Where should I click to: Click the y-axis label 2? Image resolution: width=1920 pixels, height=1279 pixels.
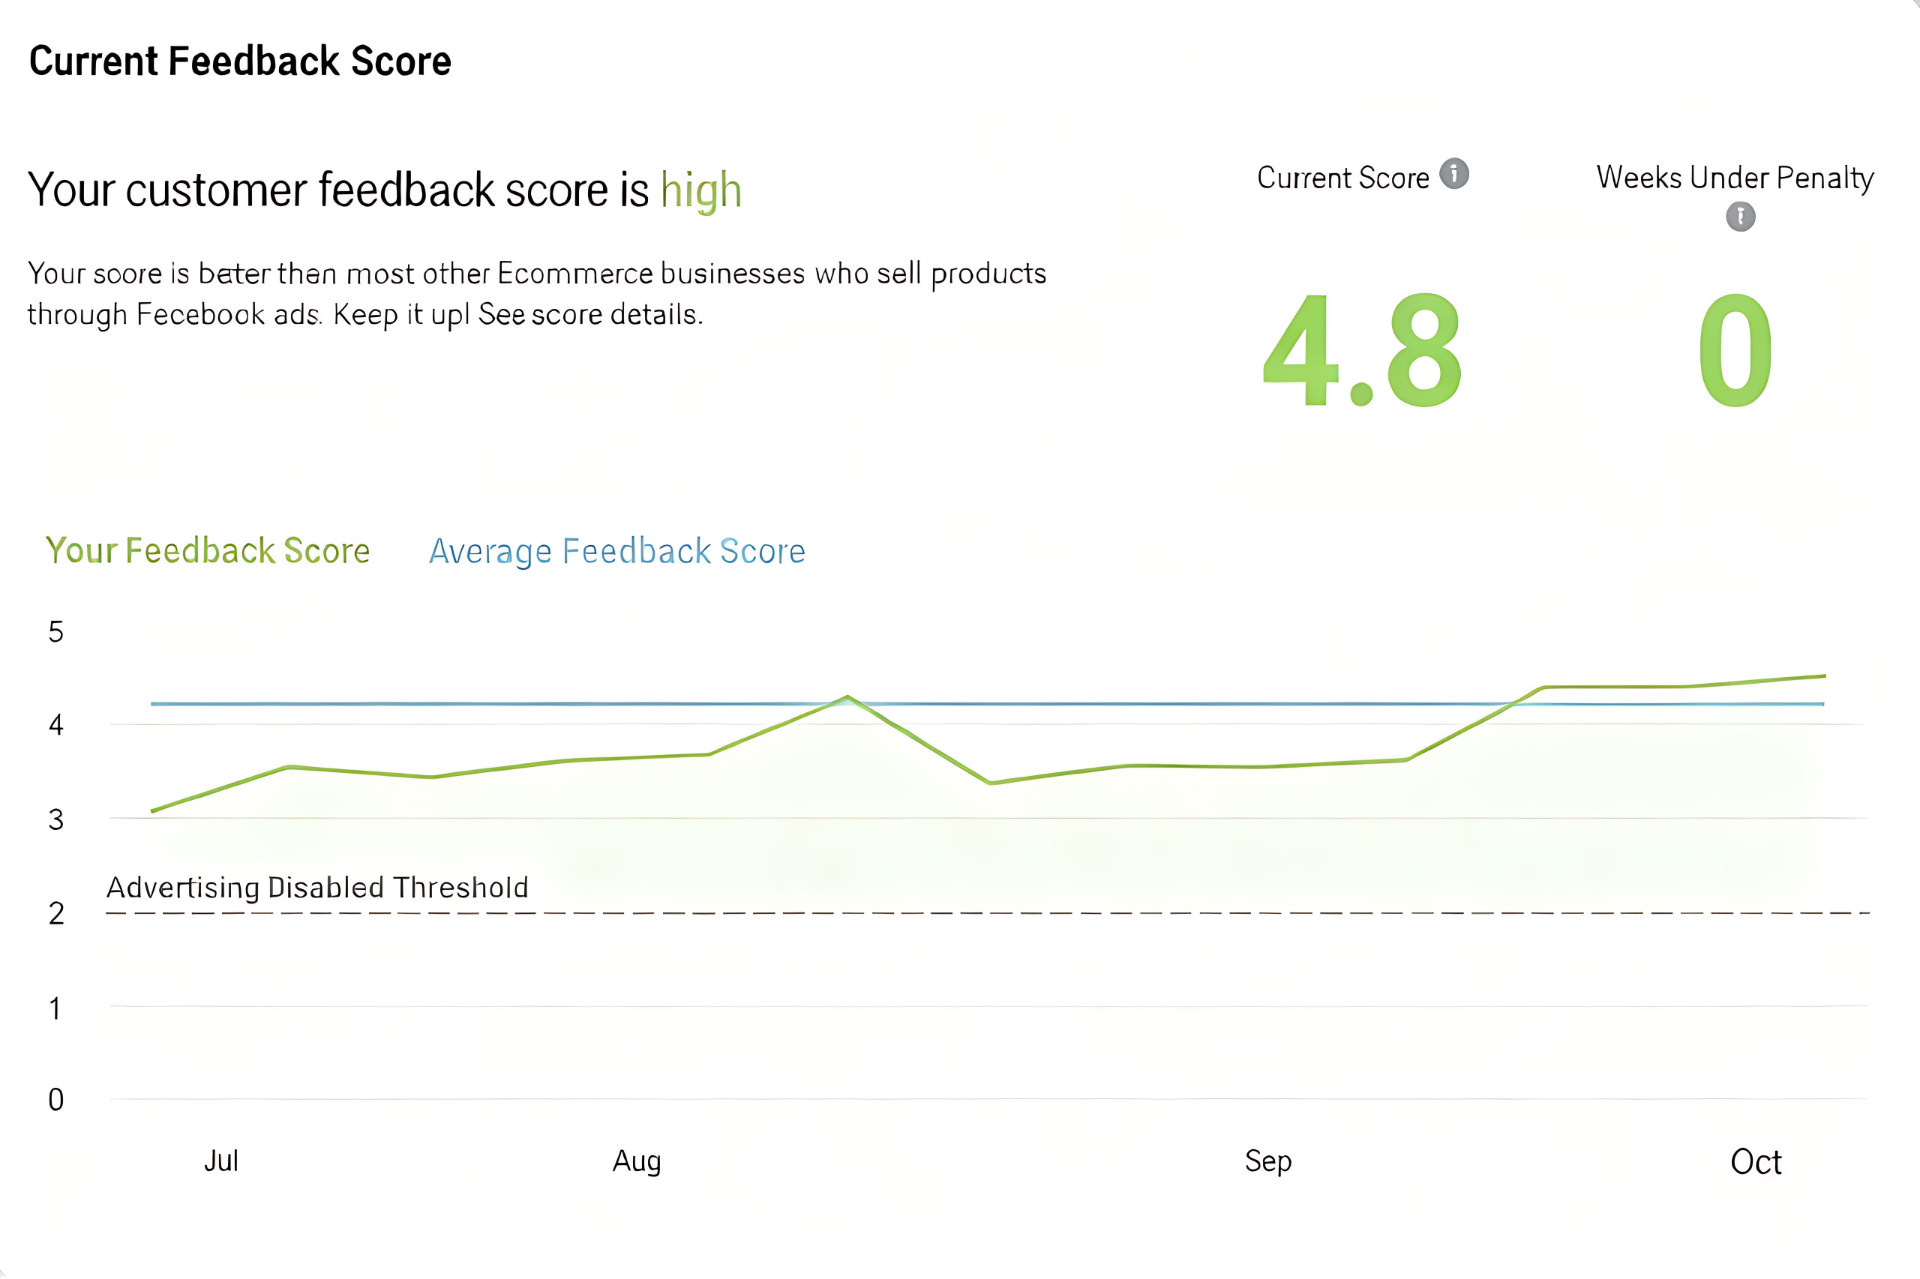[x=56, y=913]
